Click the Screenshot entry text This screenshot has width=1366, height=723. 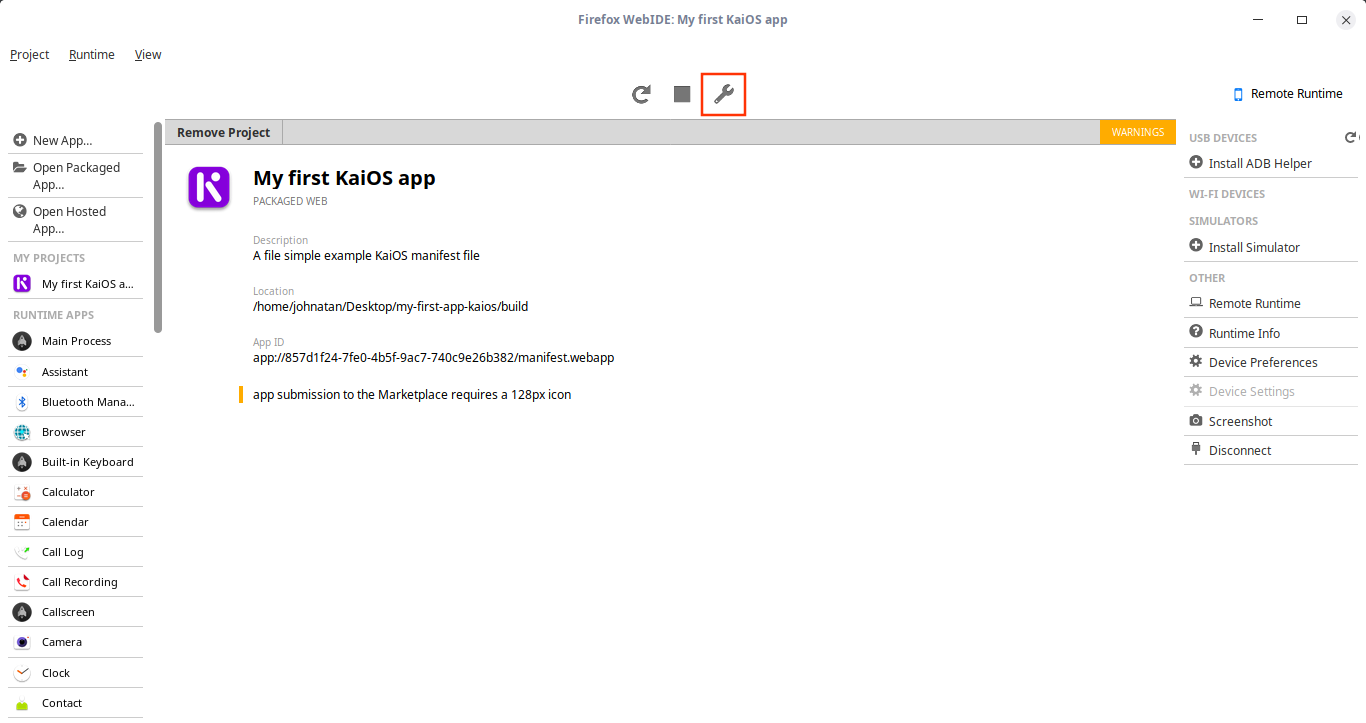[x=1241, y=421]
